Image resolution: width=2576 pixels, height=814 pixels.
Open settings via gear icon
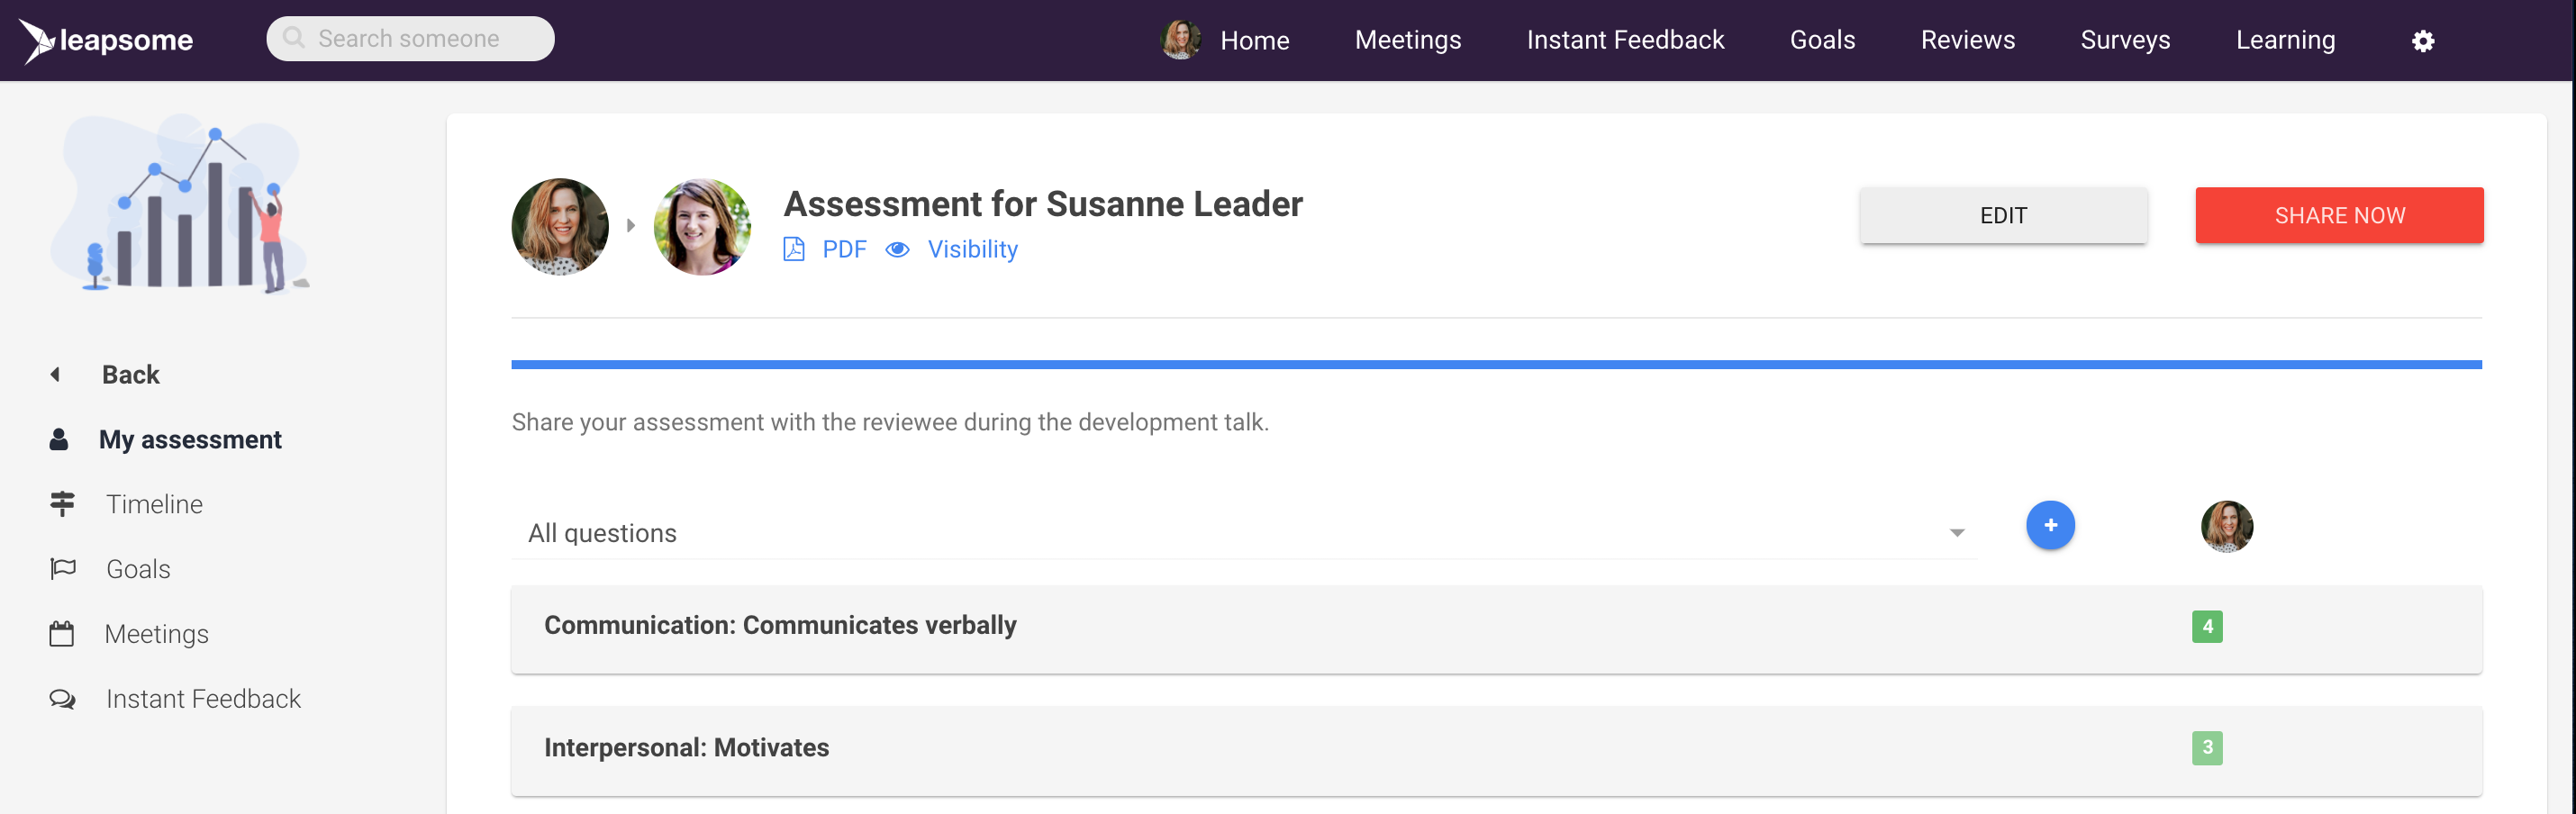click(x=2422, y=41)
